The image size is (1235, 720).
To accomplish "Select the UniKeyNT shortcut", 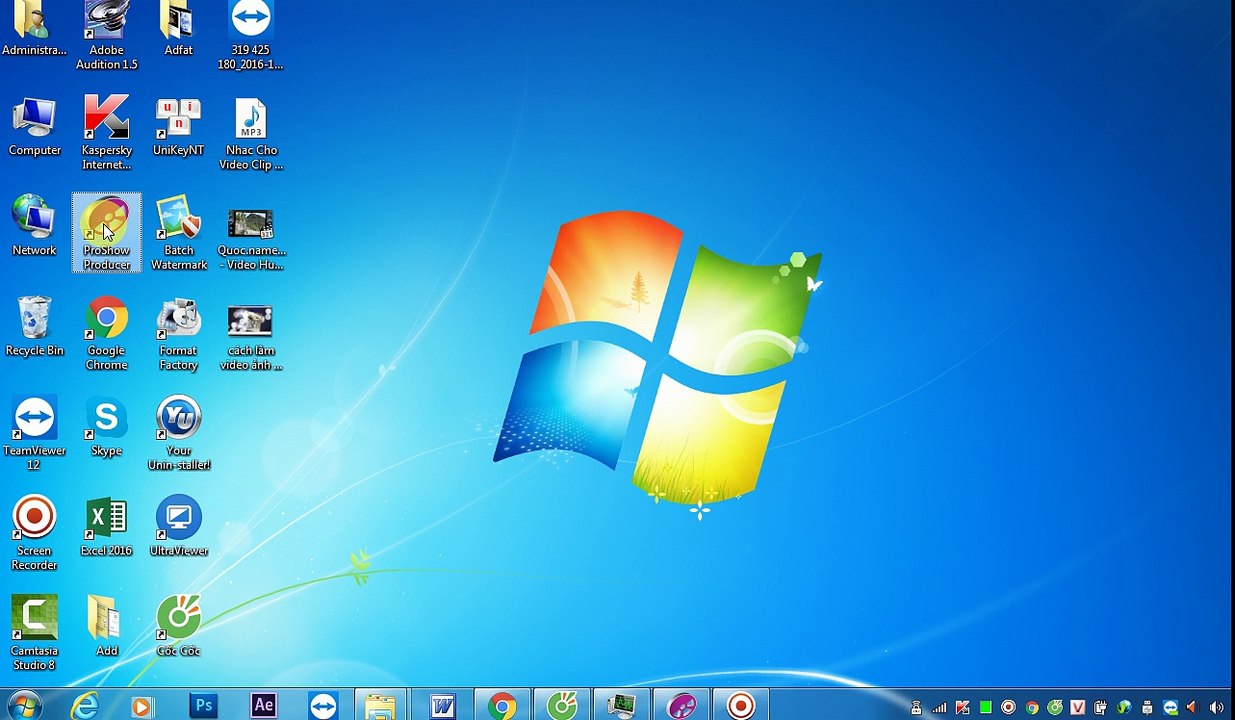I will tap(178, 128).
